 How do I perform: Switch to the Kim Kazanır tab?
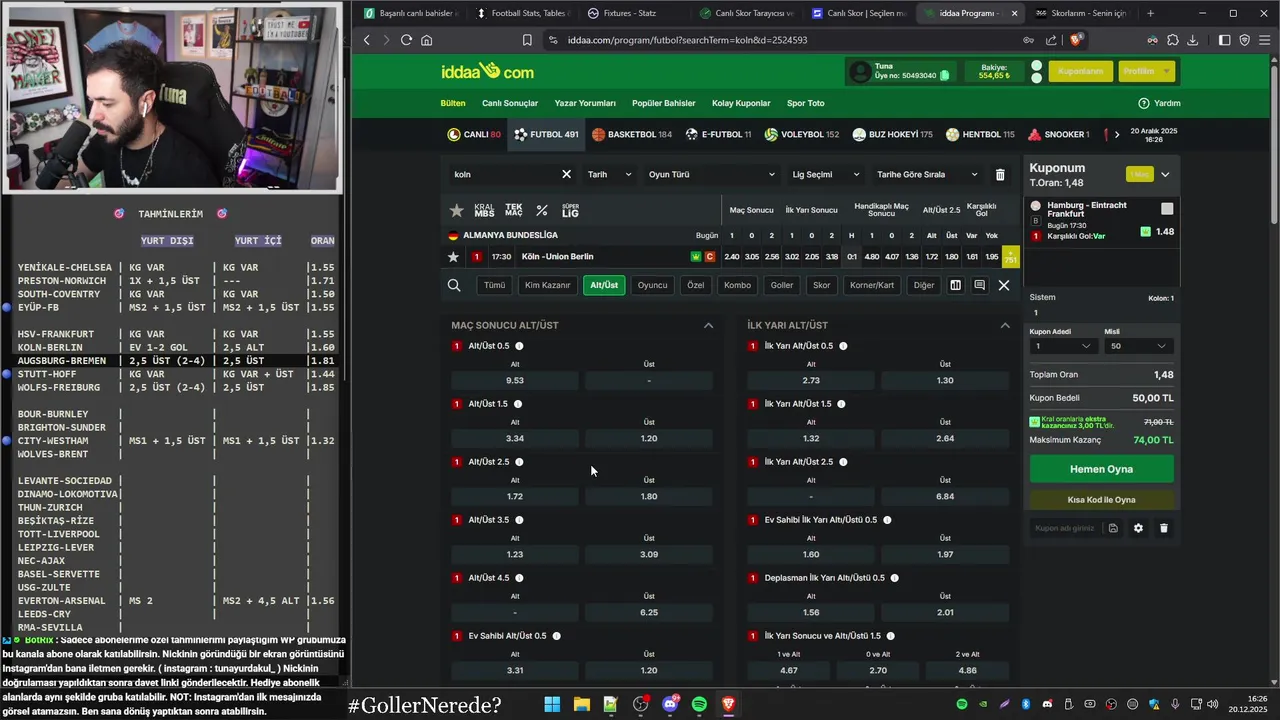(547, 285)
